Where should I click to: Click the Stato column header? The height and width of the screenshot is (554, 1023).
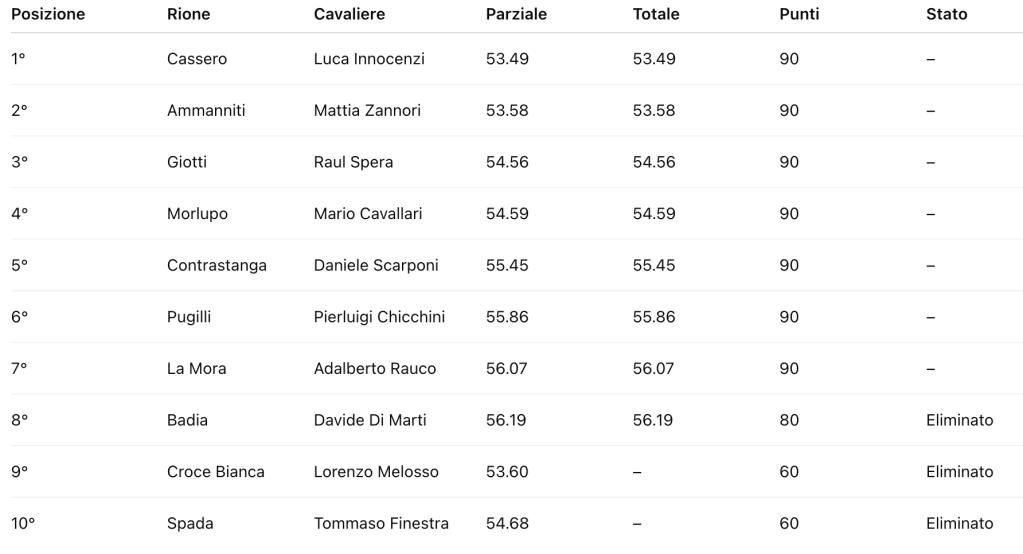(x=947, y=15)
